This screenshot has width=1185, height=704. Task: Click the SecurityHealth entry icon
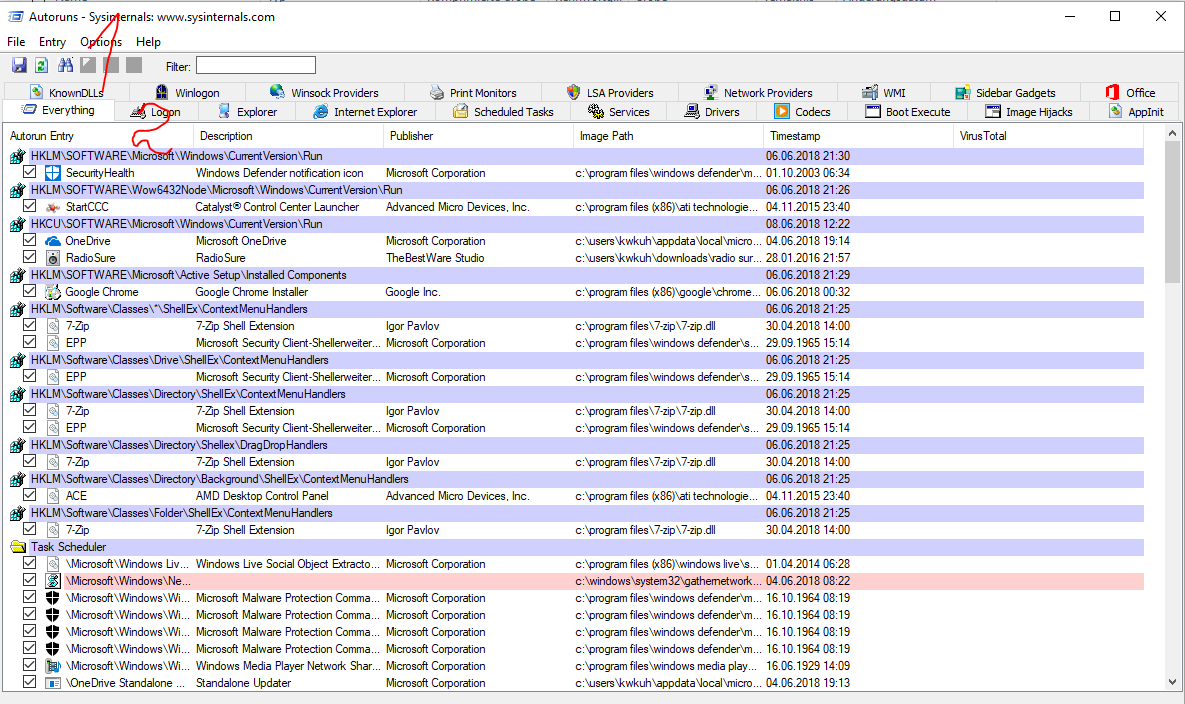[53, 173]
